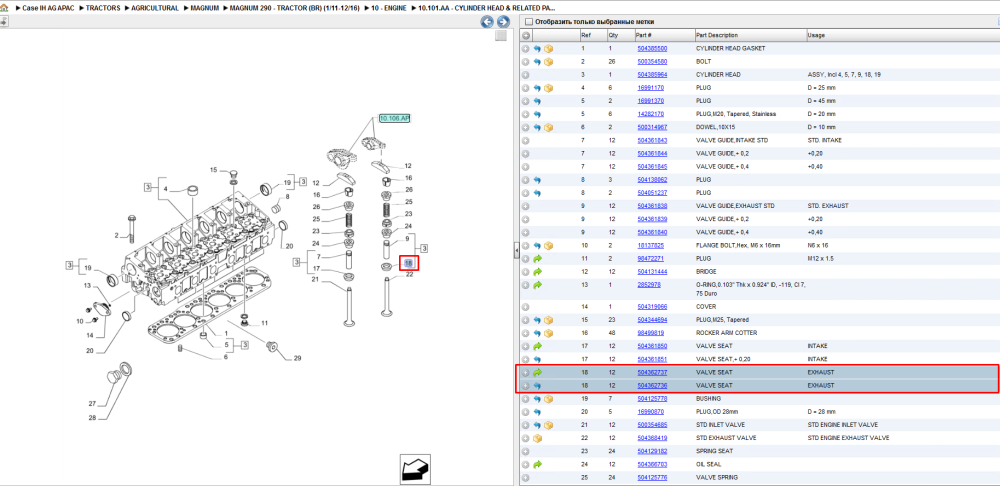The image size is (1000, 486).
Task: Click blue arrow for part 14282170
Action: tap(537, 114)
